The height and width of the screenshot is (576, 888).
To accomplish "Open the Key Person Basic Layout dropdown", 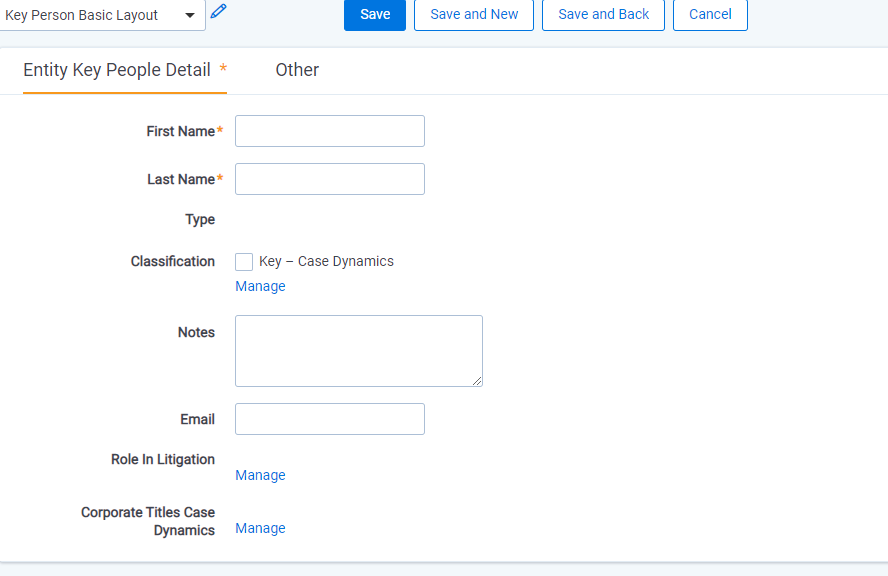I will (x=102, y=15).
